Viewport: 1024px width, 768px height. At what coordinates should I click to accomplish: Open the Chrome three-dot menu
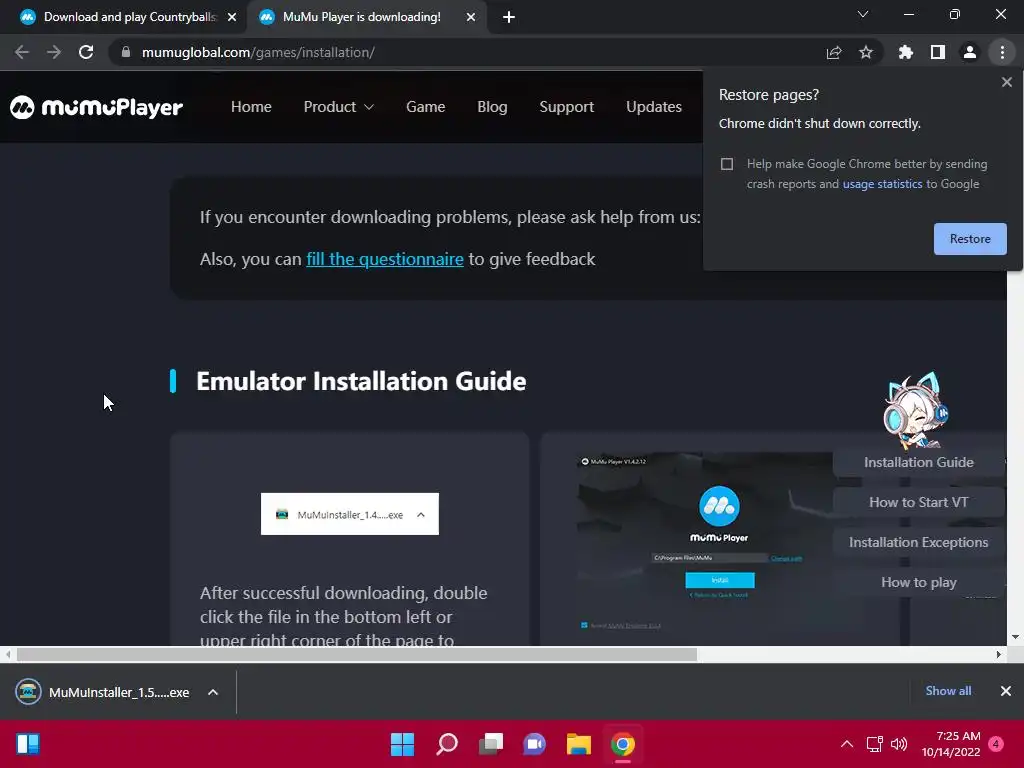(1002, 52)
